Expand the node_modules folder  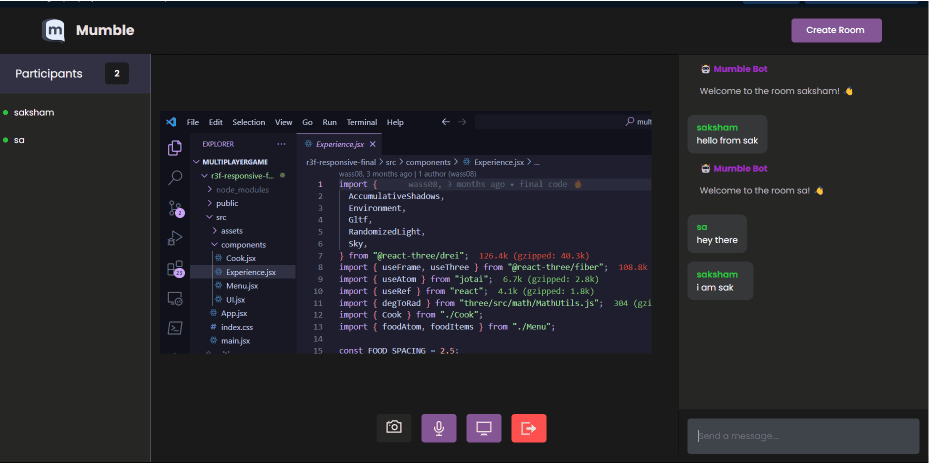coord(242,190)
